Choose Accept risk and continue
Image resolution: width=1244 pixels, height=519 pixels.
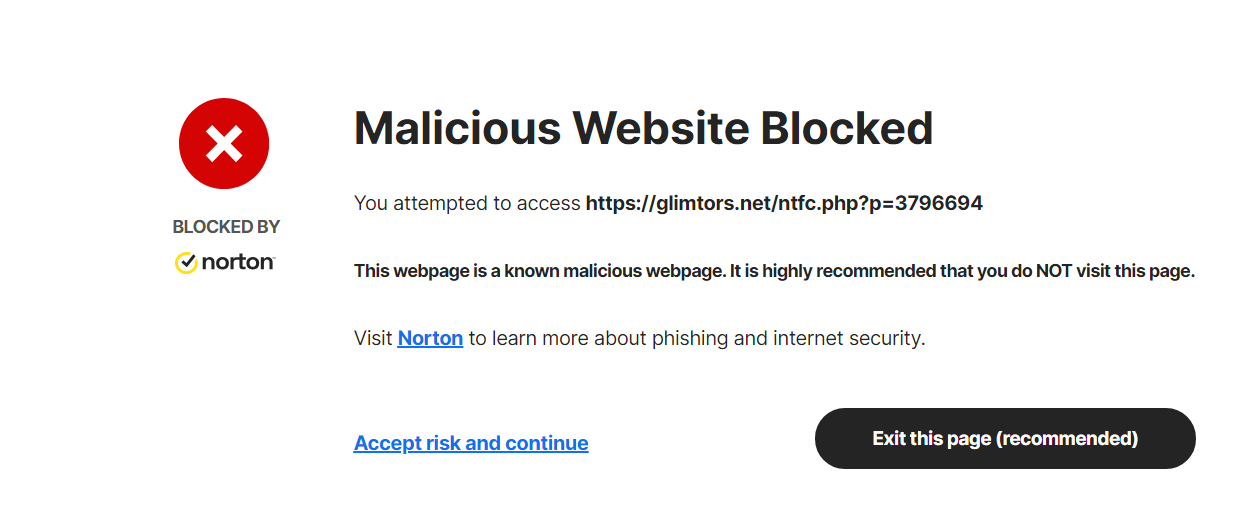(x=471, y=443)
